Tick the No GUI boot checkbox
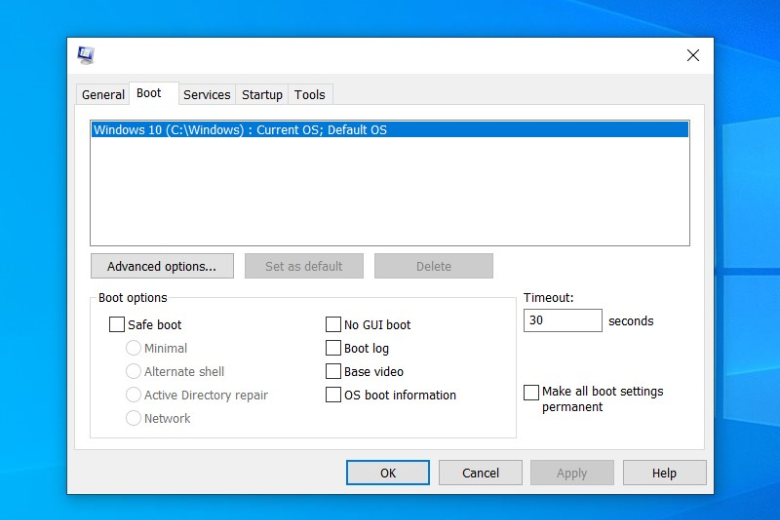The width and height of the screenshot is (780, 520). tap(333, 324)
